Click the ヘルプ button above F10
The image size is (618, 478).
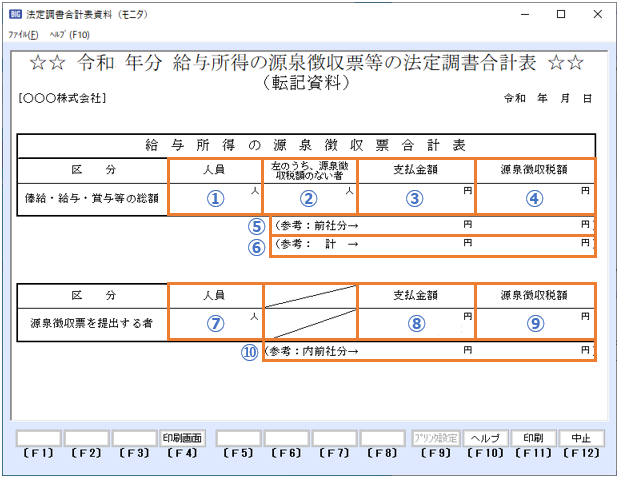coord(486,438)
